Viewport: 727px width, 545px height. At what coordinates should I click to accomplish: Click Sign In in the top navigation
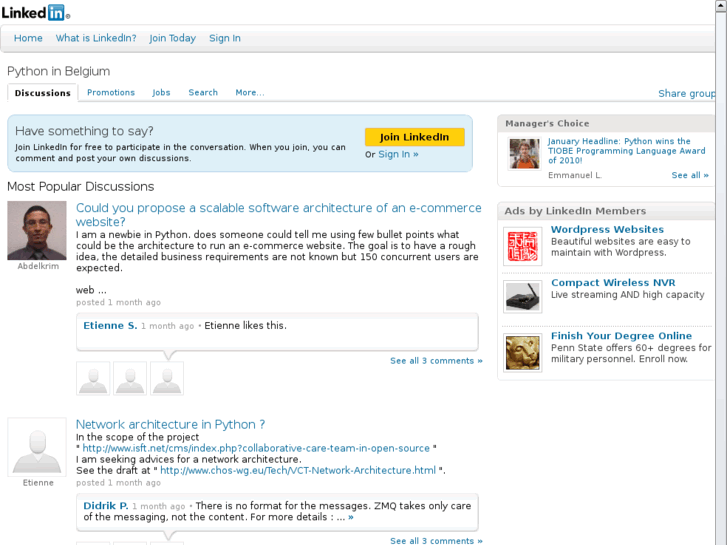(x=225, y=38)
